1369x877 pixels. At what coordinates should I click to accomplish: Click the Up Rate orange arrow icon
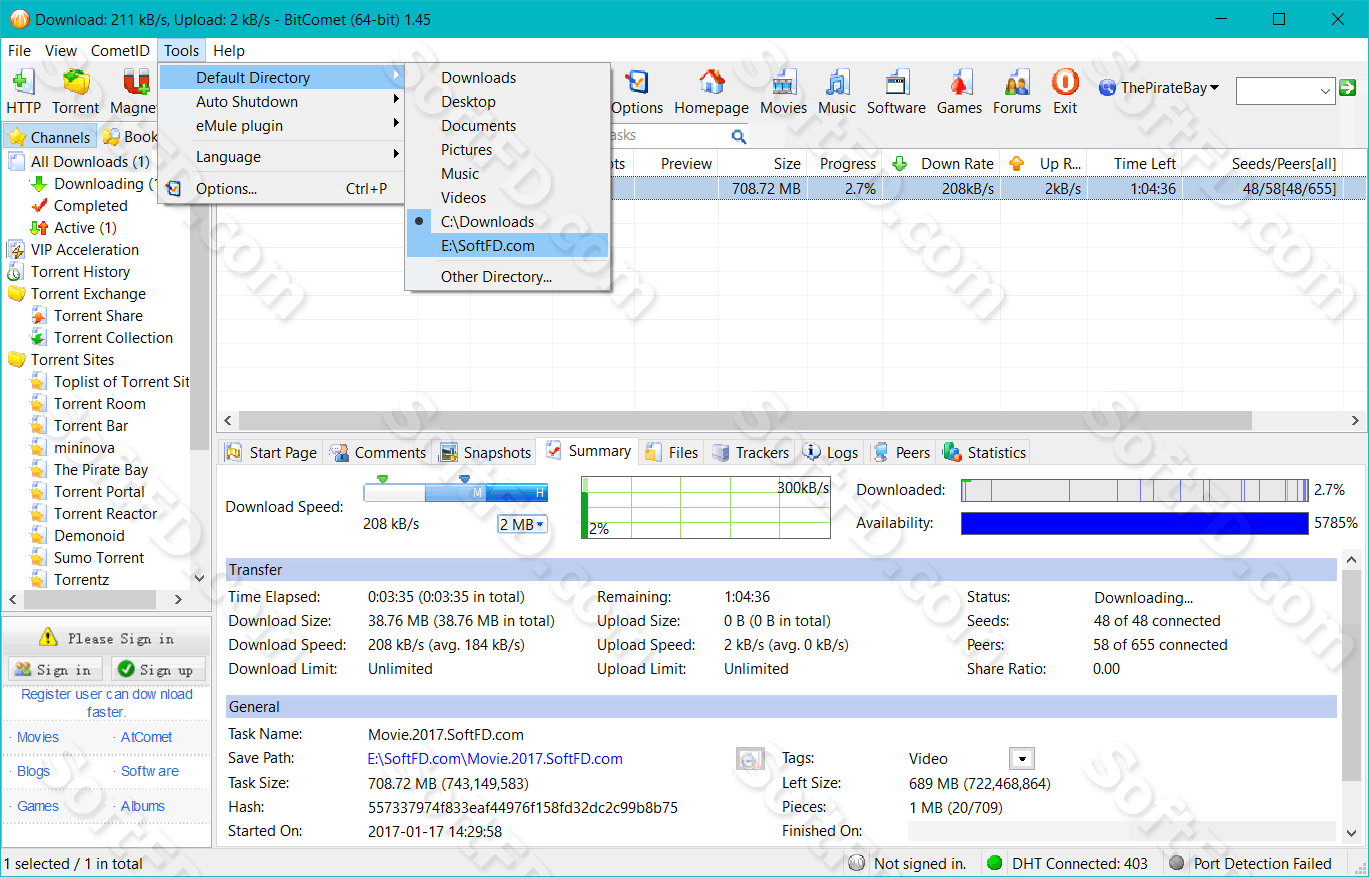point(1017,163)
